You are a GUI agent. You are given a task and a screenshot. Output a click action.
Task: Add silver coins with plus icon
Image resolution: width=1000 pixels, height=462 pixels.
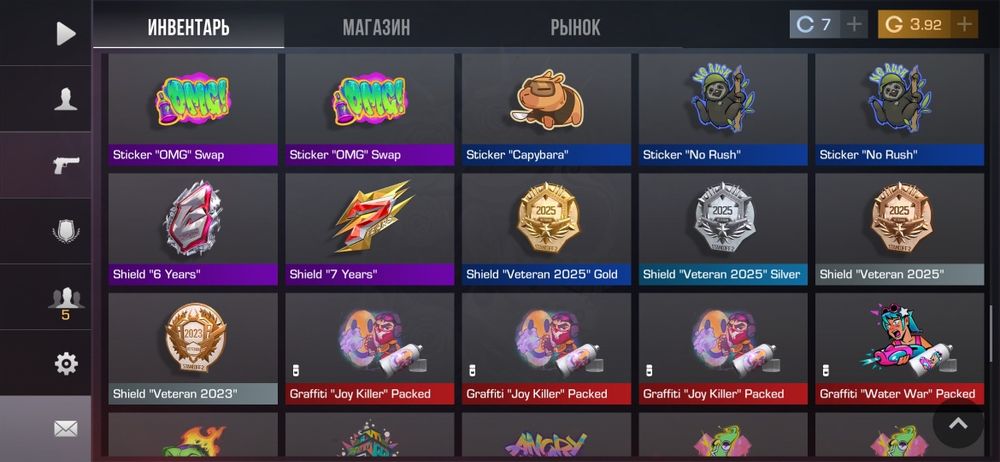(853, 25)
